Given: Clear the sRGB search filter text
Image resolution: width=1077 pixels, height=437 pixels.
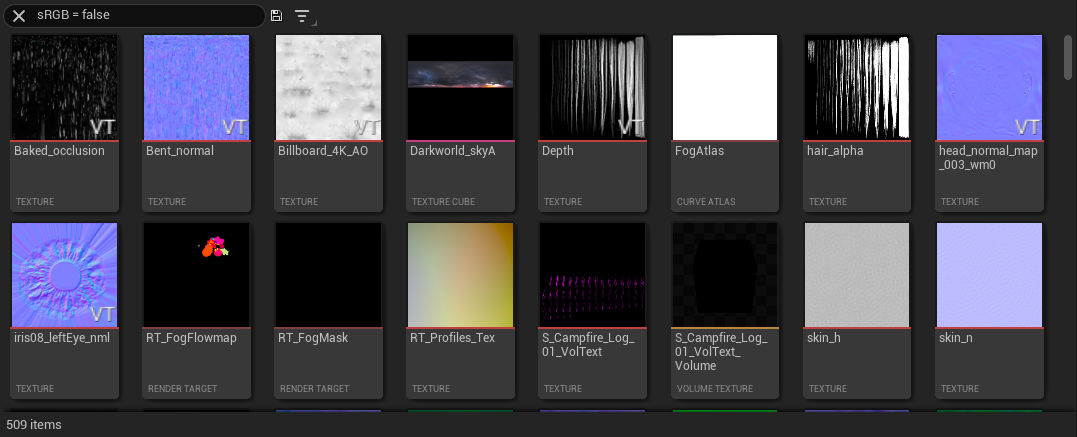Looking at the screenshot, I should coord(19,16).
